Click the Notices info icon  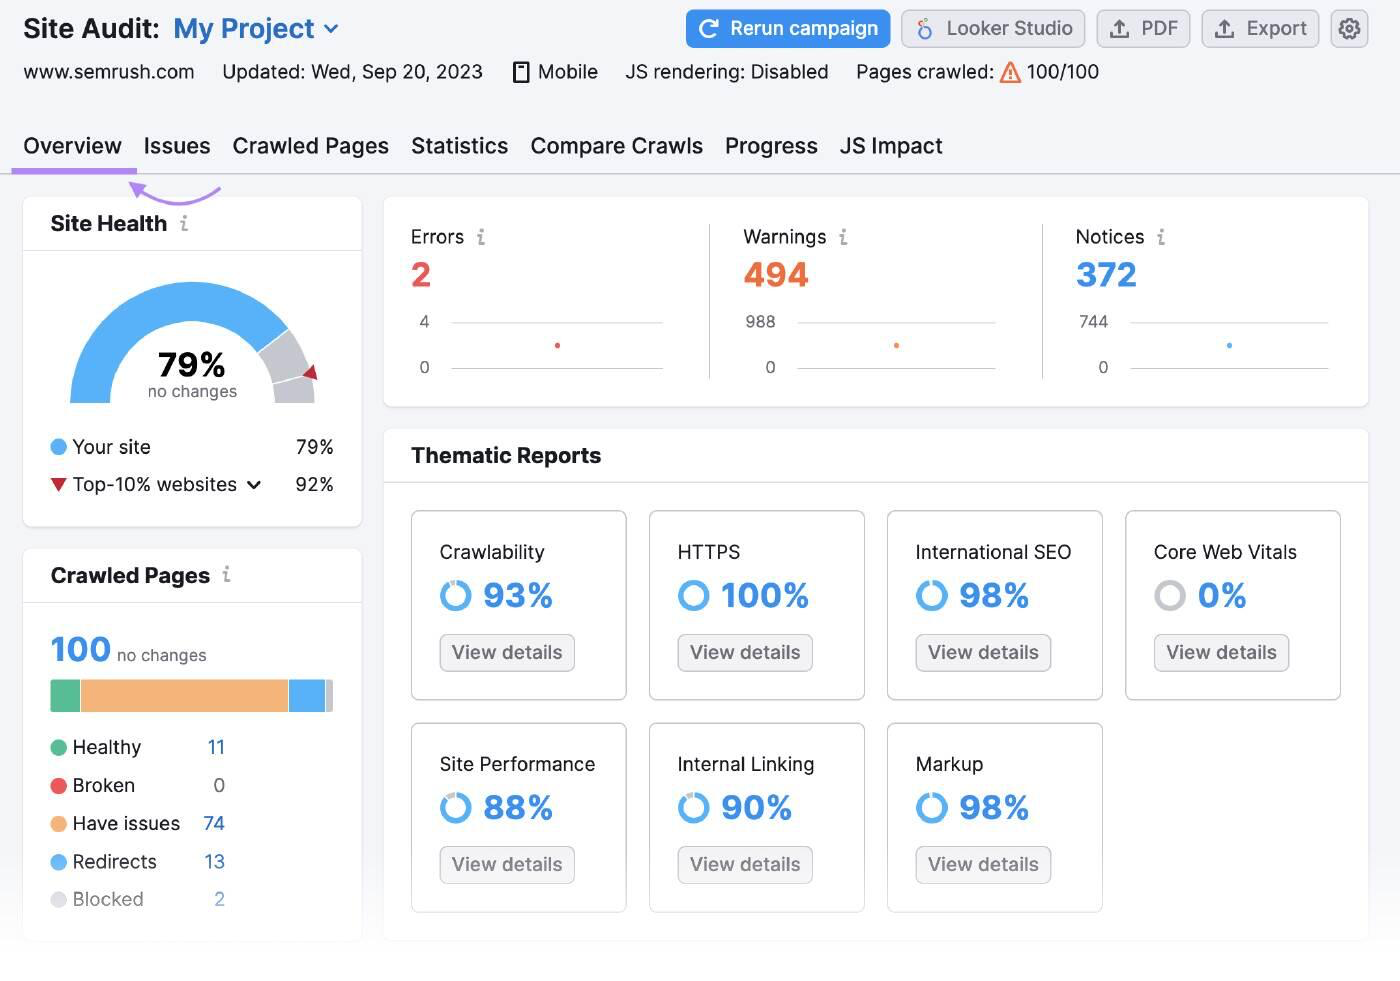click(x=1161, y=237)
